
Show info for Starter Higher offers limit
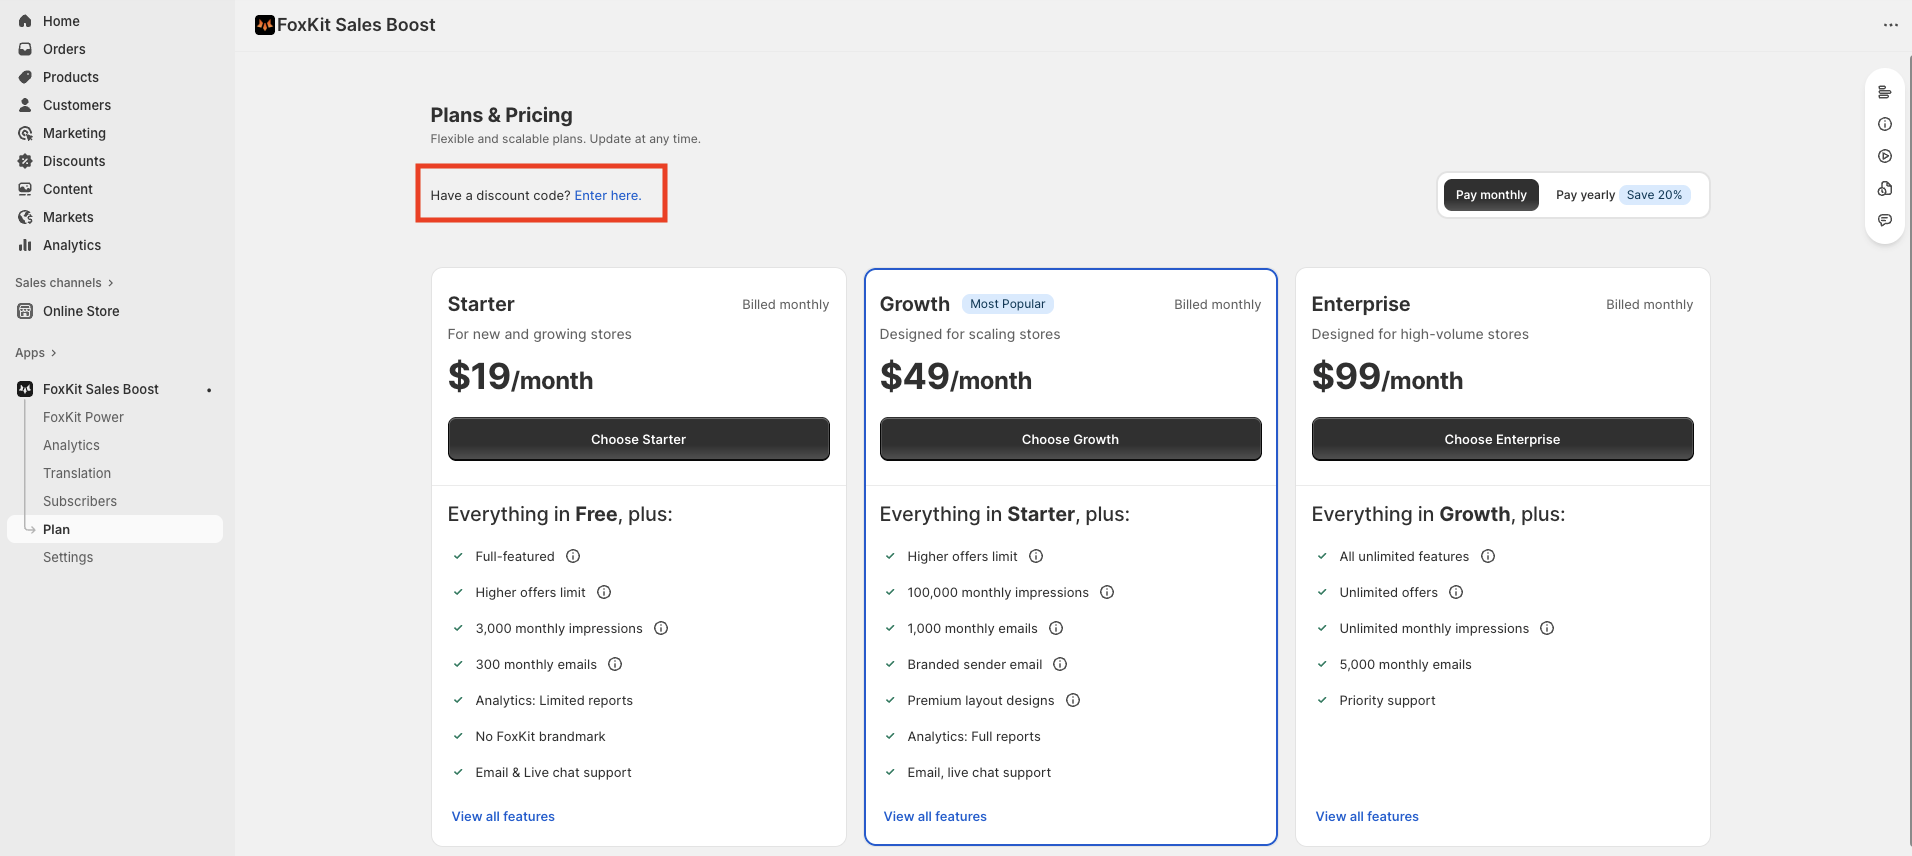point(604,592)
